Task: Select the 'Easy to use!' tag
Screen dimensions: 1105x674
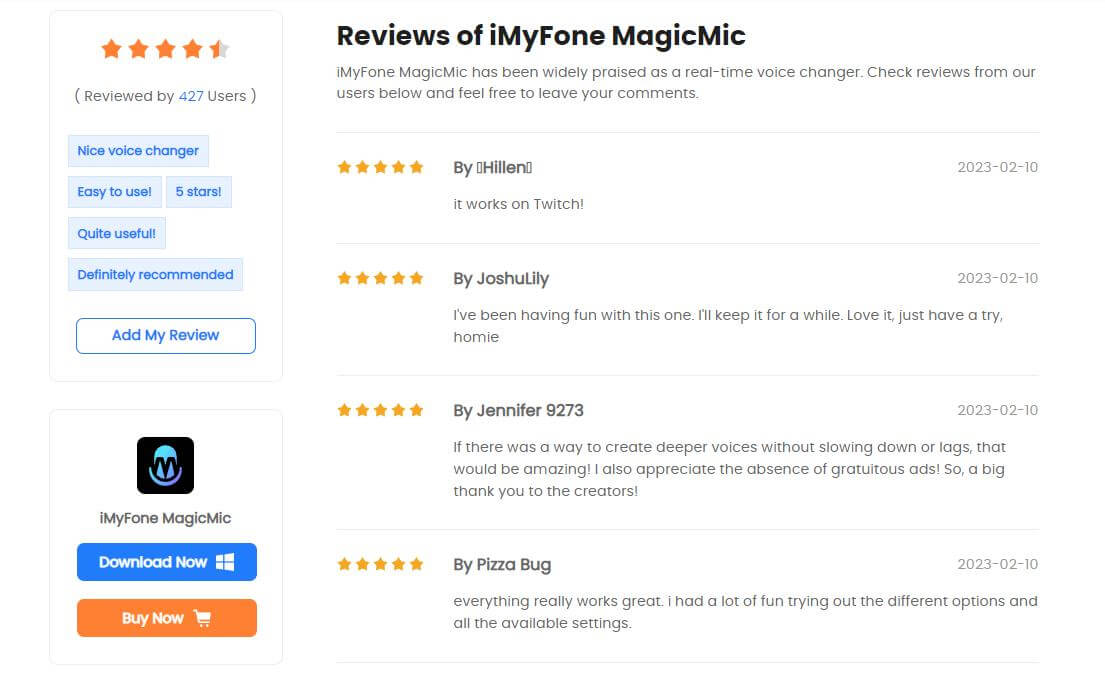Action: [x=115, y=192]
